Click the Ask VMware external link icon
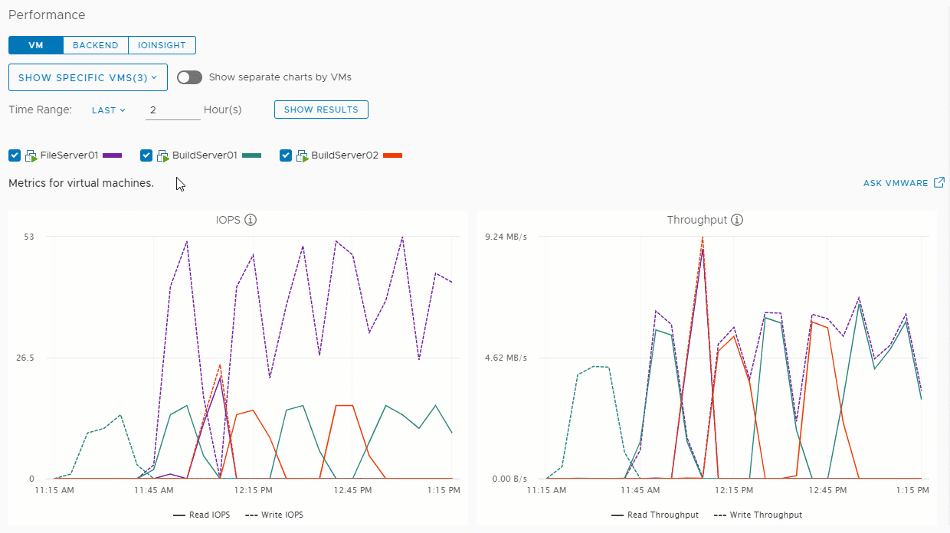 click(x=939, y=183)
